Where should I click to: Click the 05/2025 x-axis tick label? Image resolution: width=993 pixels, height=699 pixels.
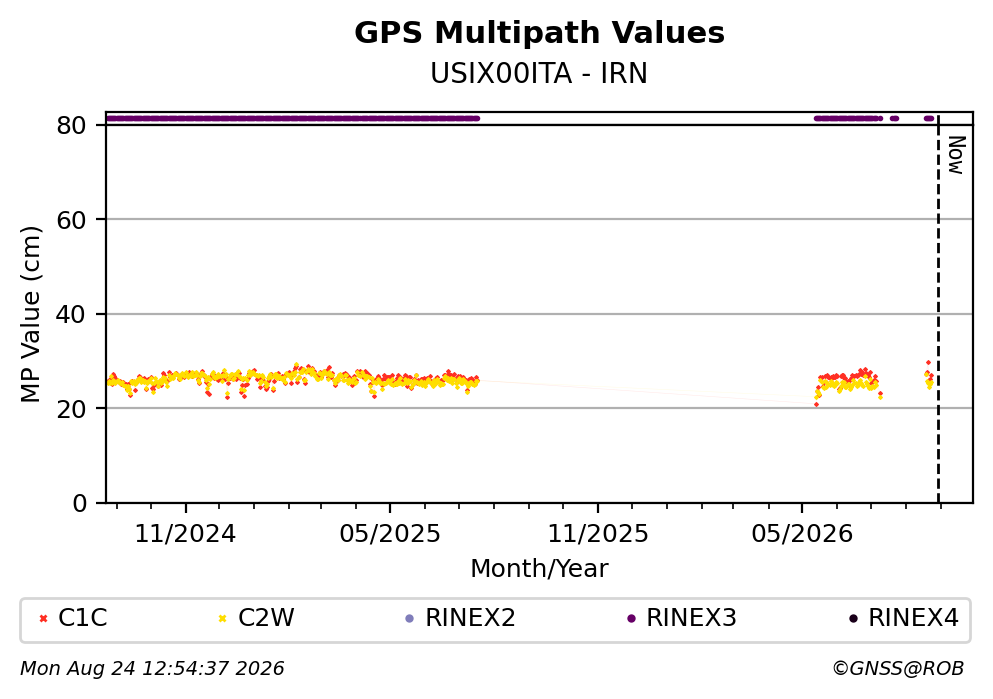point(389,534)
